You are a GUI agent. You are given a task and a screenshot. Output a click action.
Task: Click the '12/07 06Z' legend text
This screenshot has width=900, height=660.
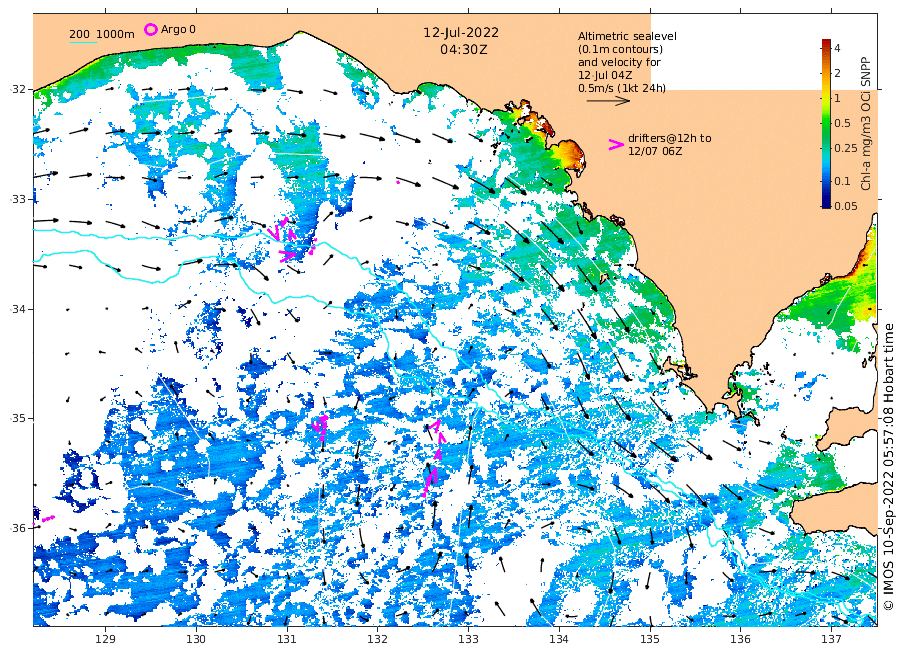point(655,151)
